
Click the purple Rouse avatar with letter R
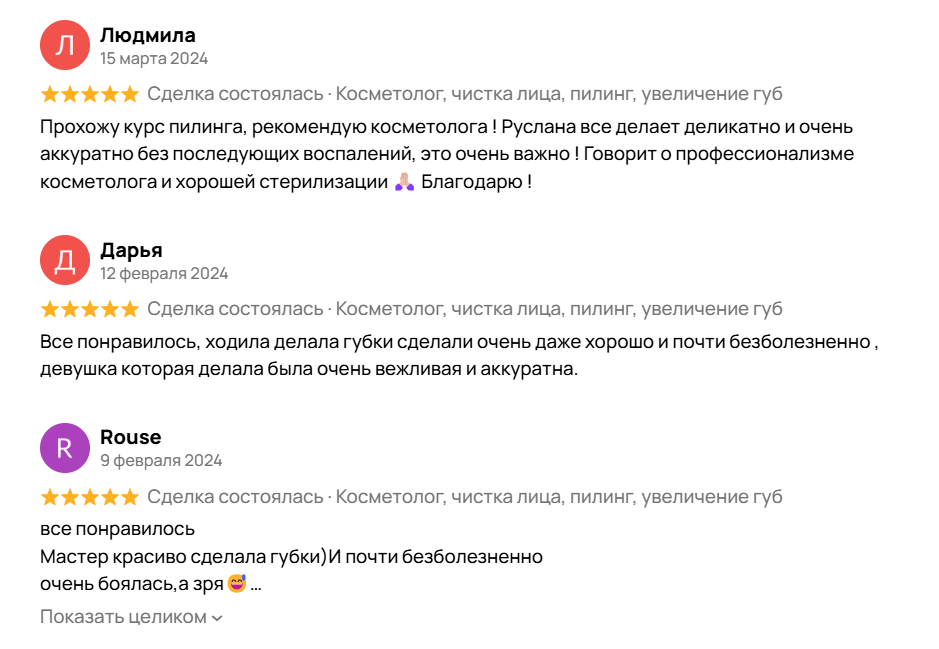(x=65, y=447)
